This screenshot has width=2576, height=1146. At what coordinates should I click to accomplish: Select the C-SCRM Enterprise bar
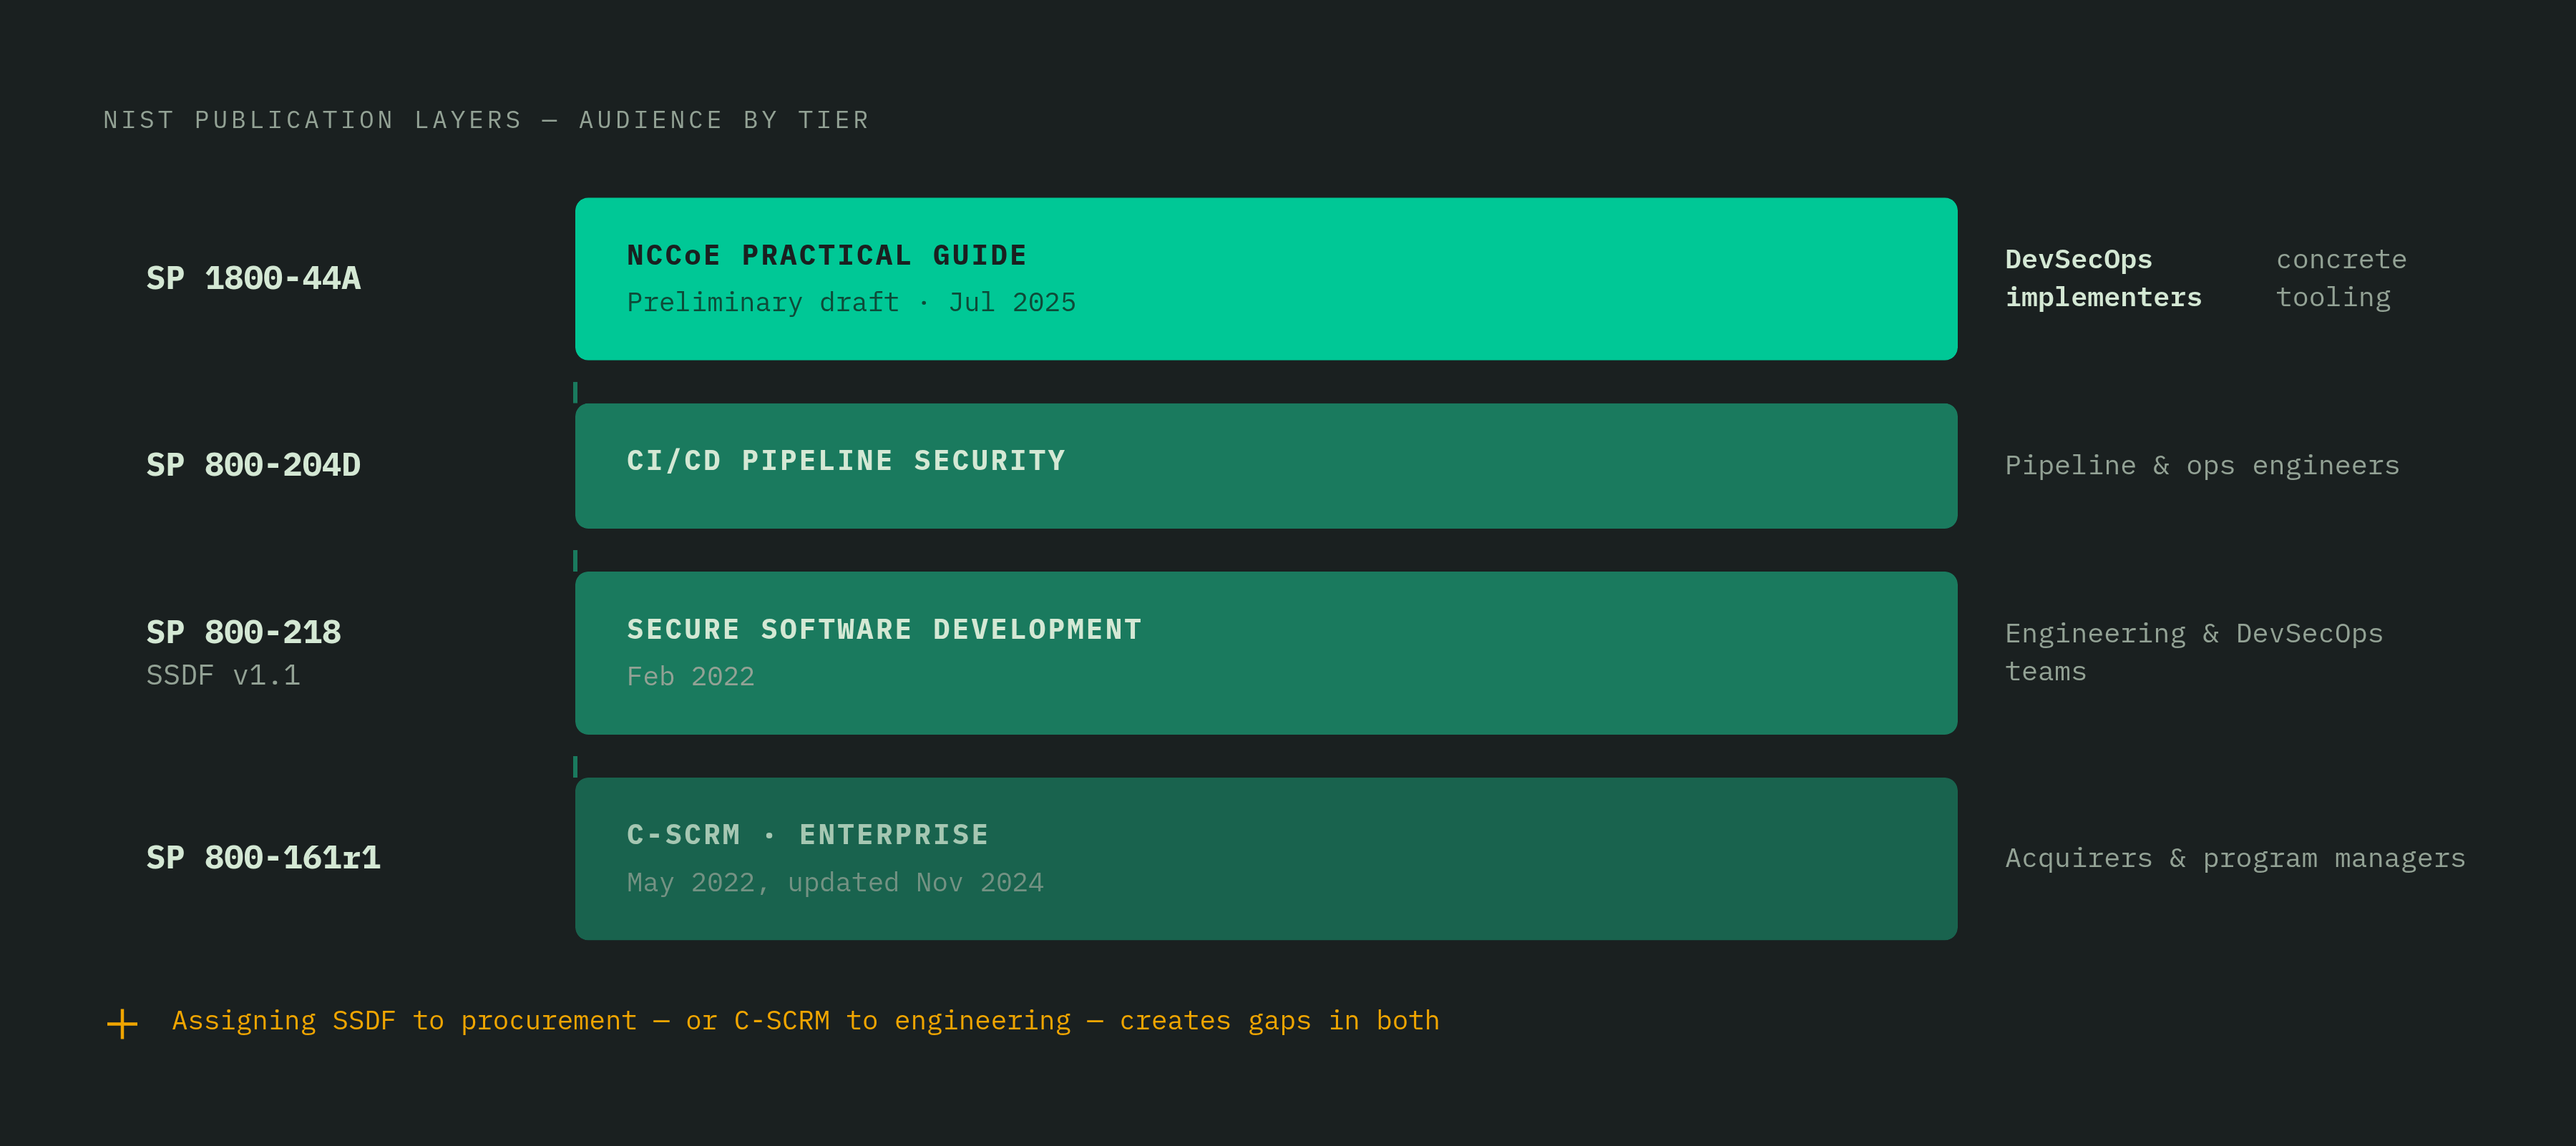coord(1265,859)
